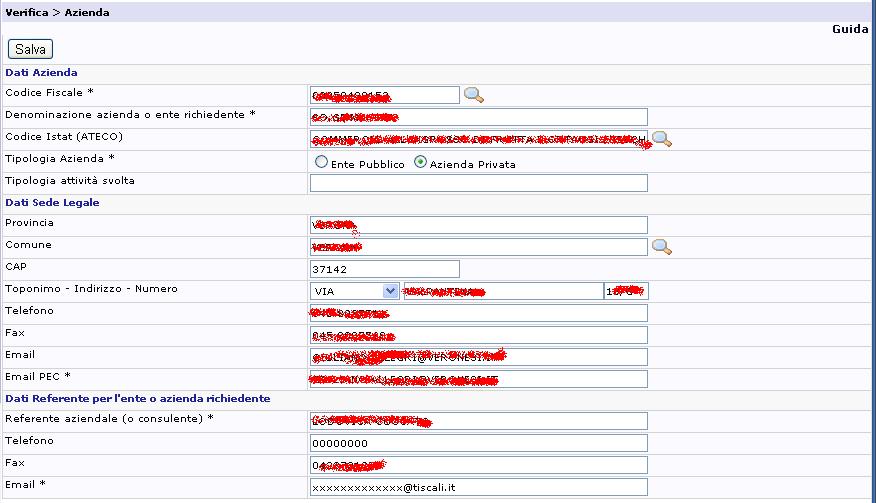Click the Codice Istat (ATECO) lookup icon
Screen dimensions: 876x503
coord(661,139)
